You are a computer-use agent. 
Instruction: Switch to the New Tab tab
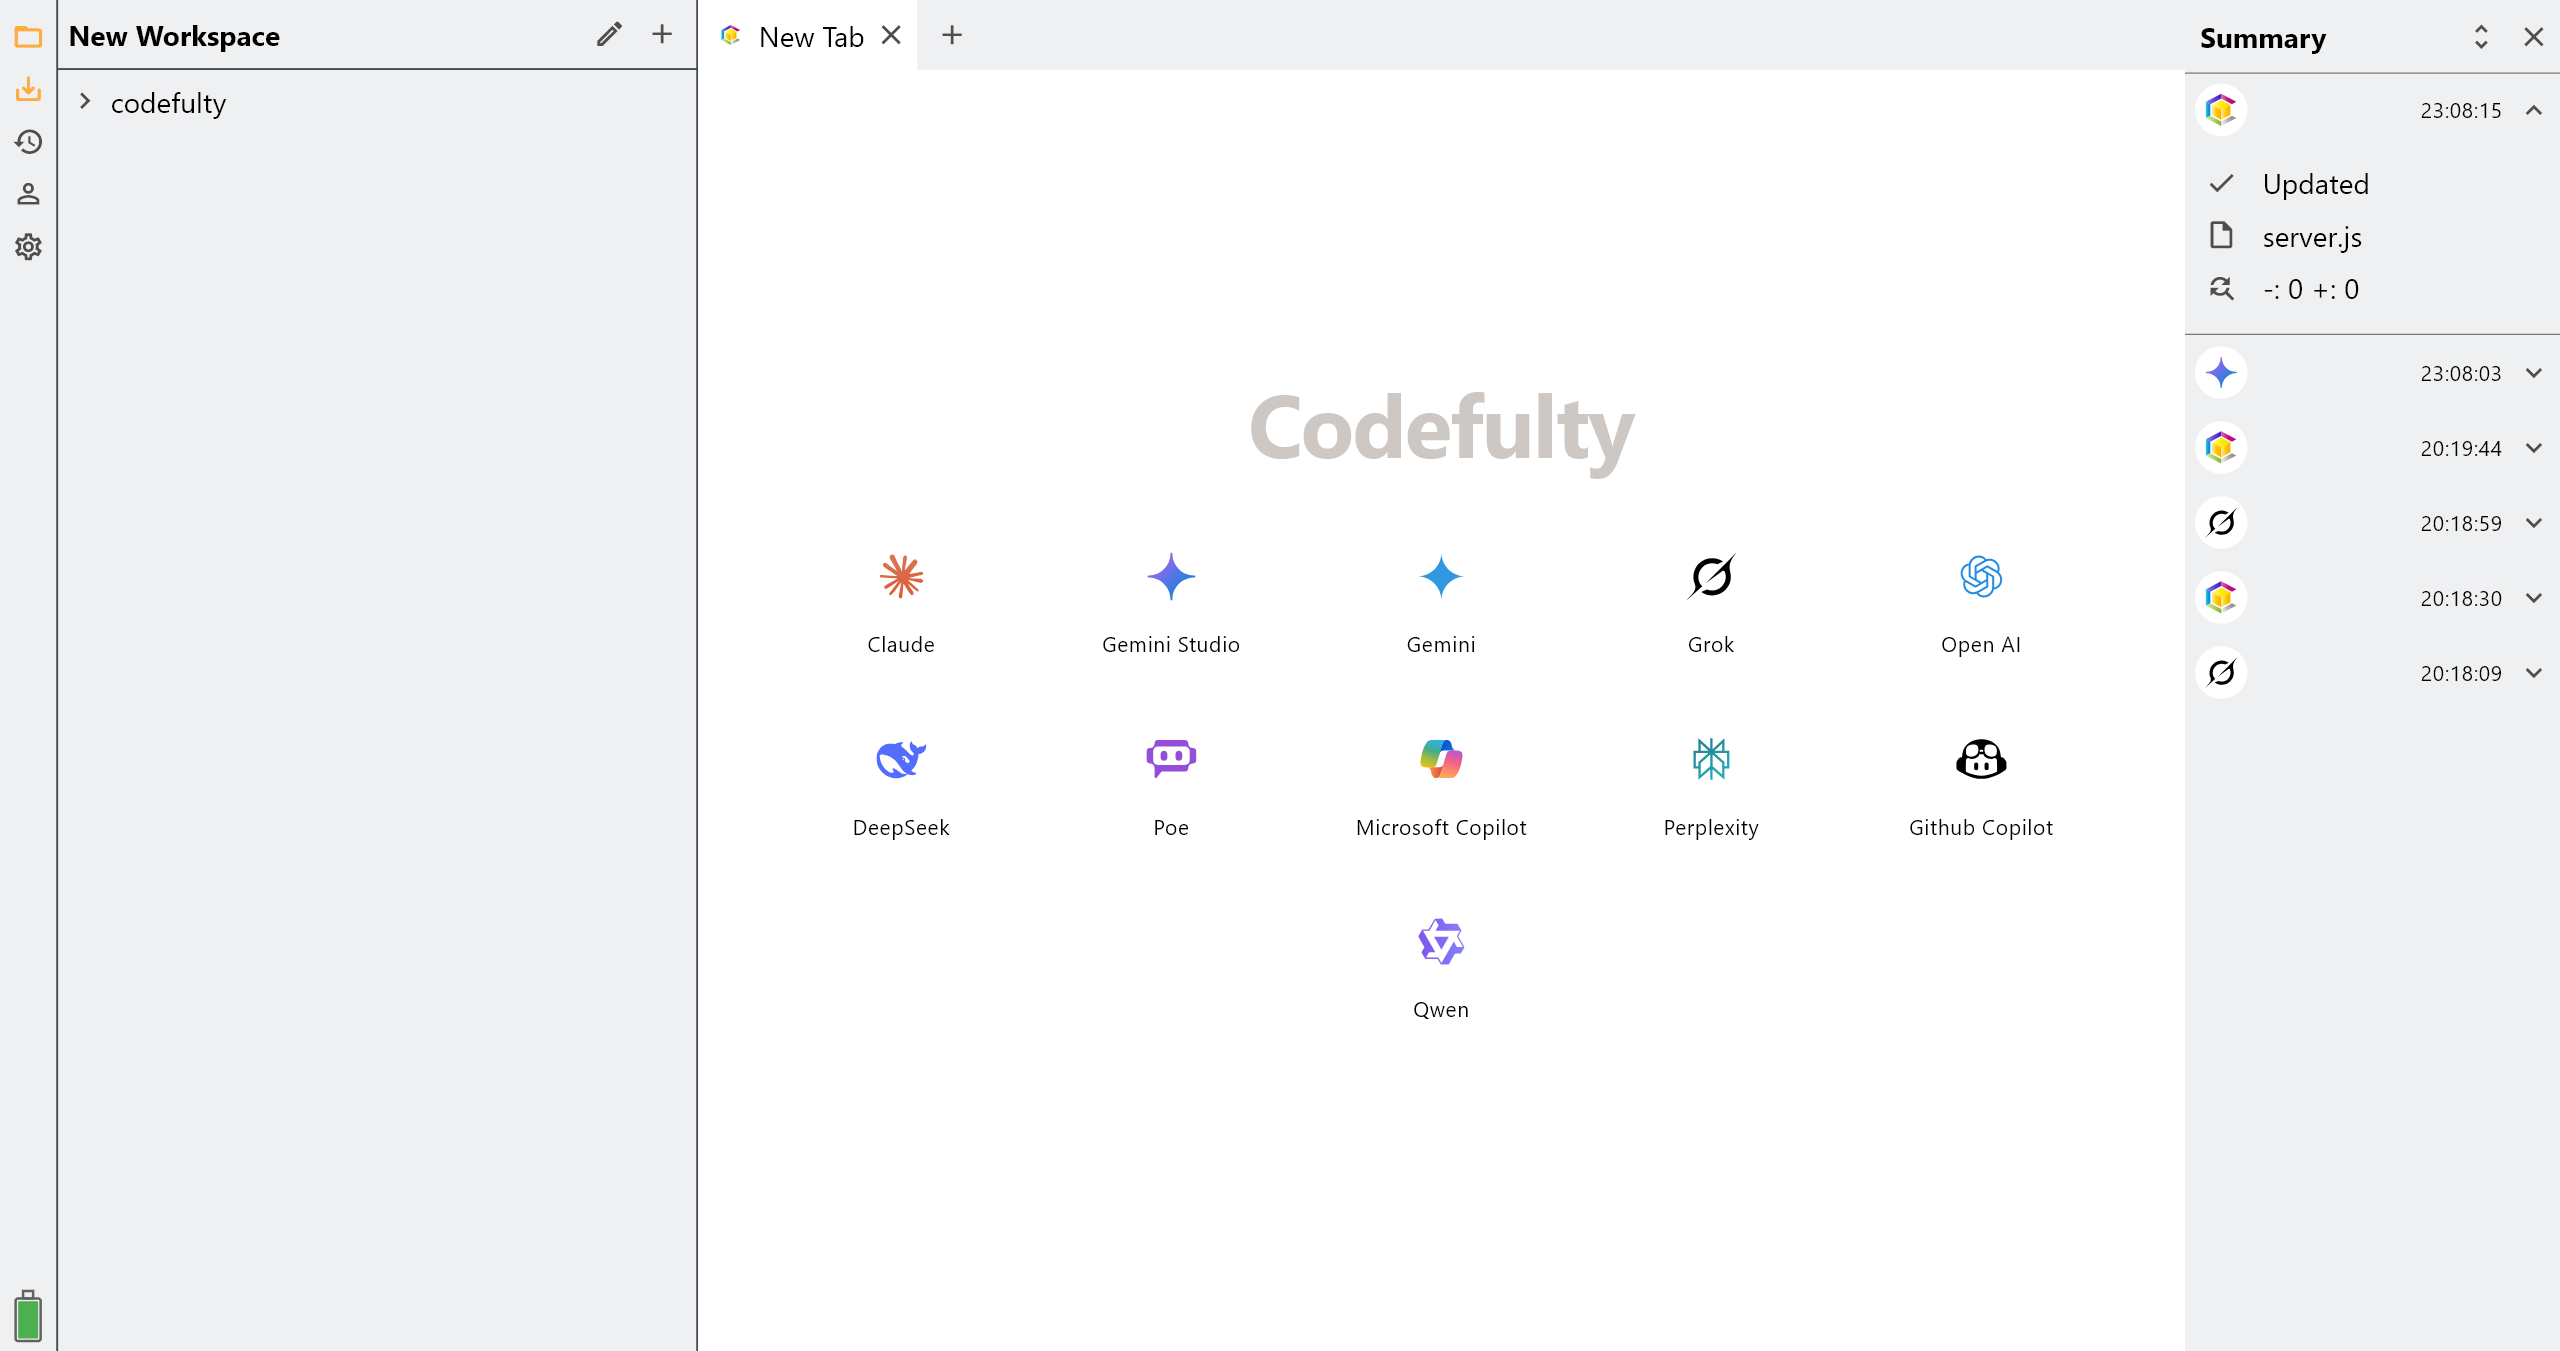point(810,37)
